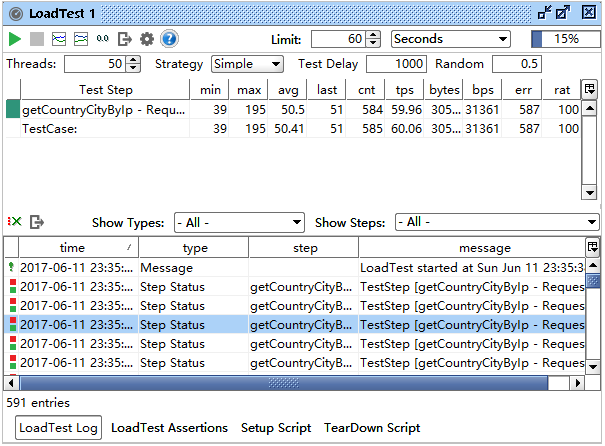605x446 pixels.
Task: Sort statistics by tps column header
Action: click(404, 90)
